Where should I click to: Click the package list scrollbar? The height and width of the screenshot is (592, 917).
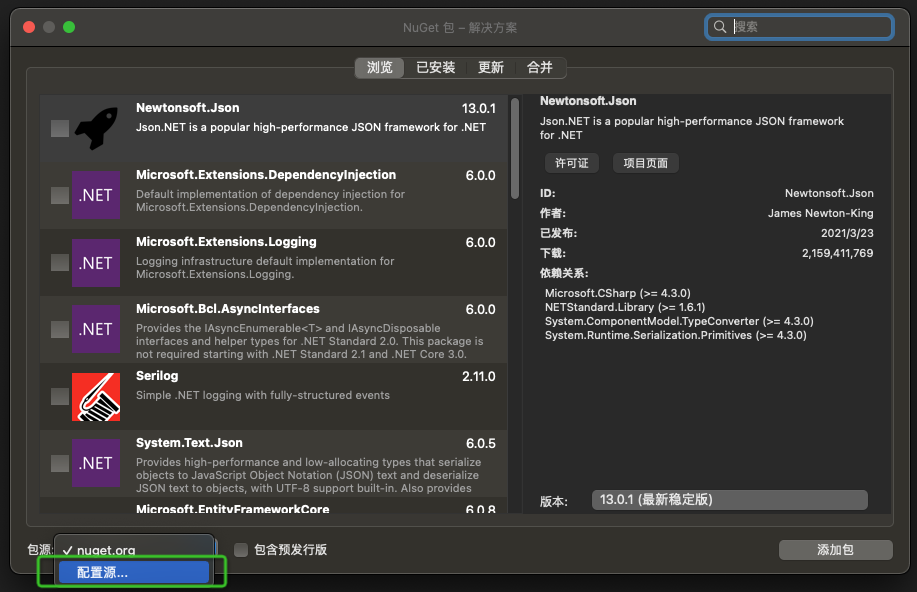pos(515,149)
